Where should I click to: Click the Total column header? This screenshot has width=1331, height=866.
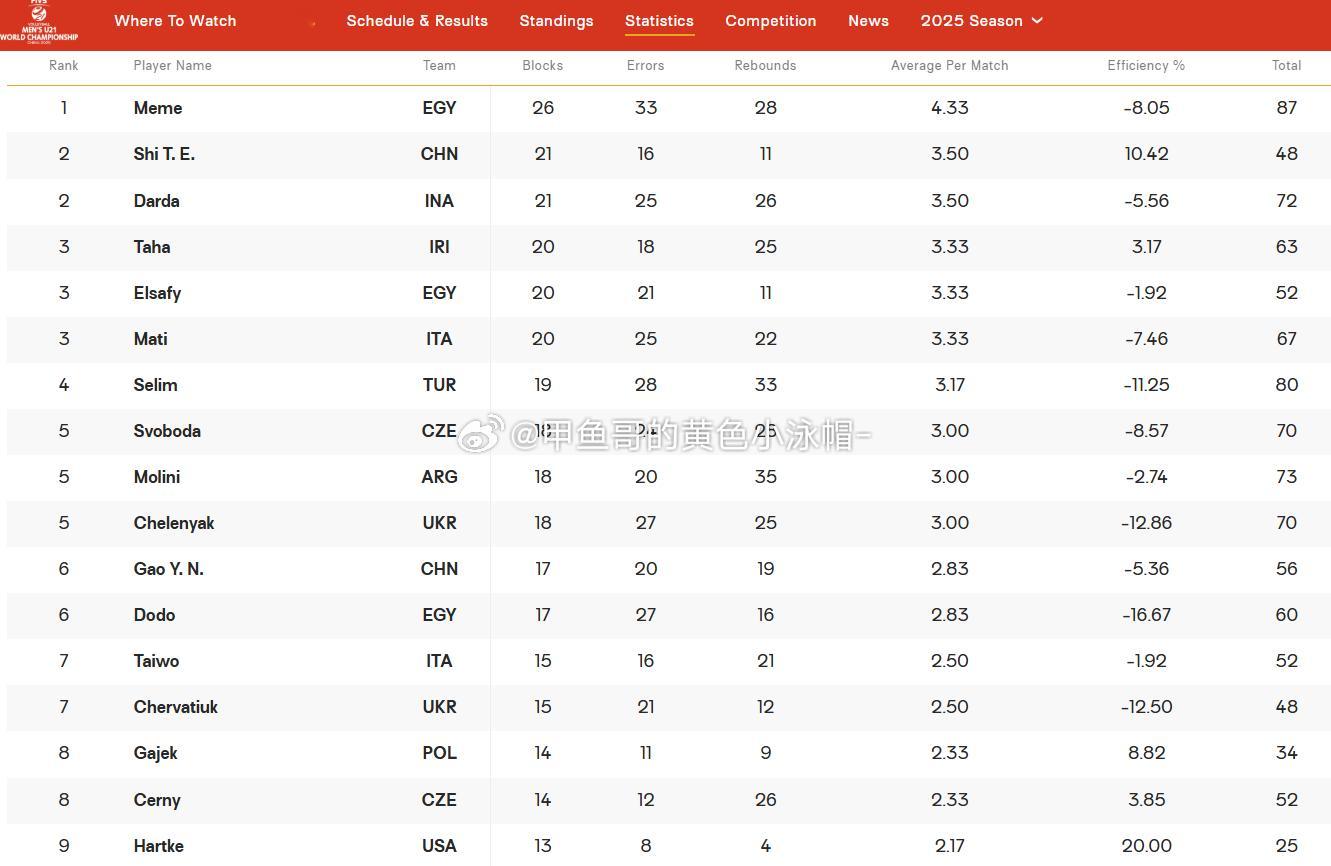tap(1286, 66)
